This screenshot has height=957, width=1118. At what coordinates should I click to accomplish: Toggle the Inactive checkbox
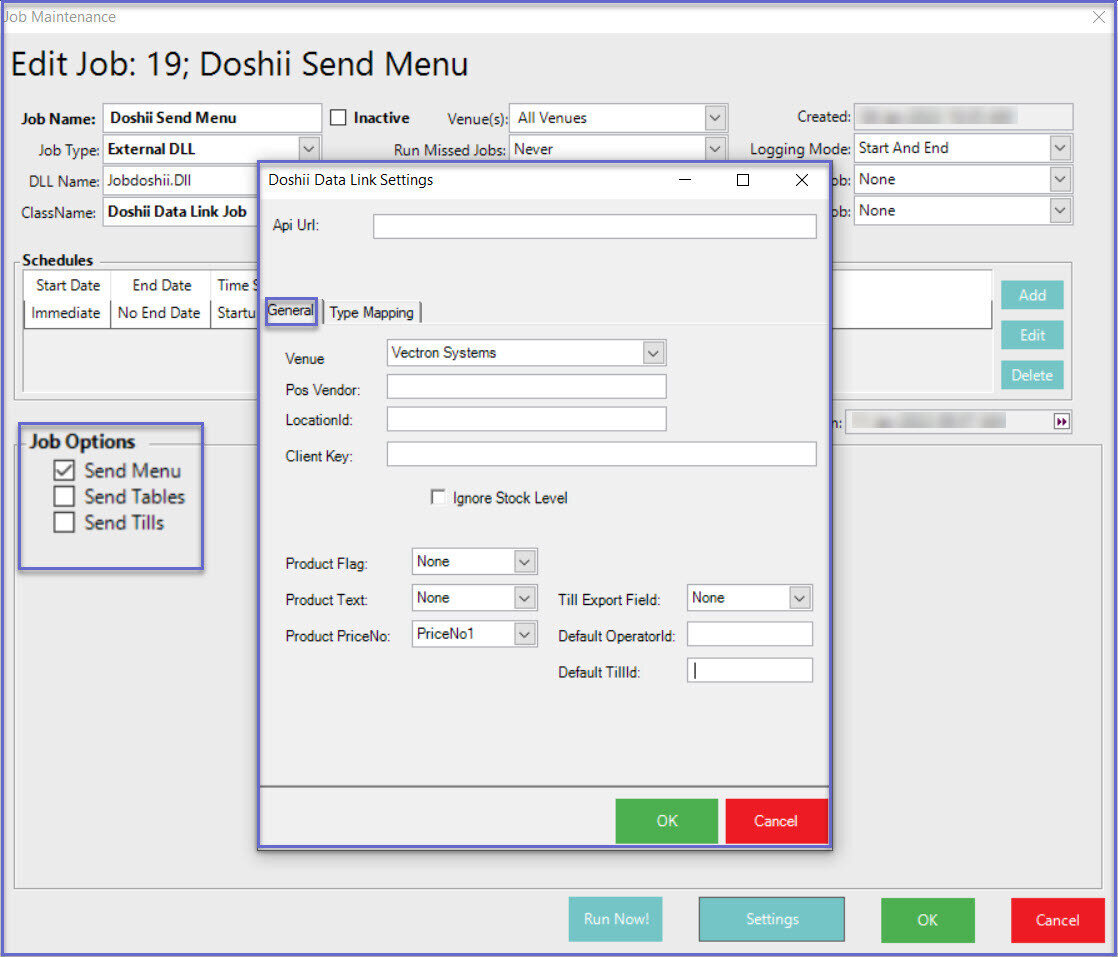tap(338, 118)
